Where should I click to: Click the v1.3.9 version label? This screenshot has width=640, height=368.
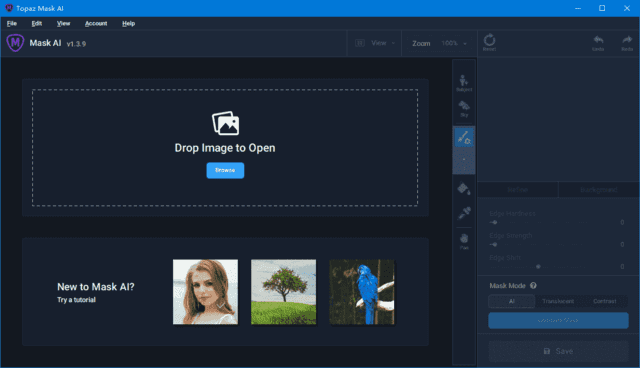click(x=76, y=44)
